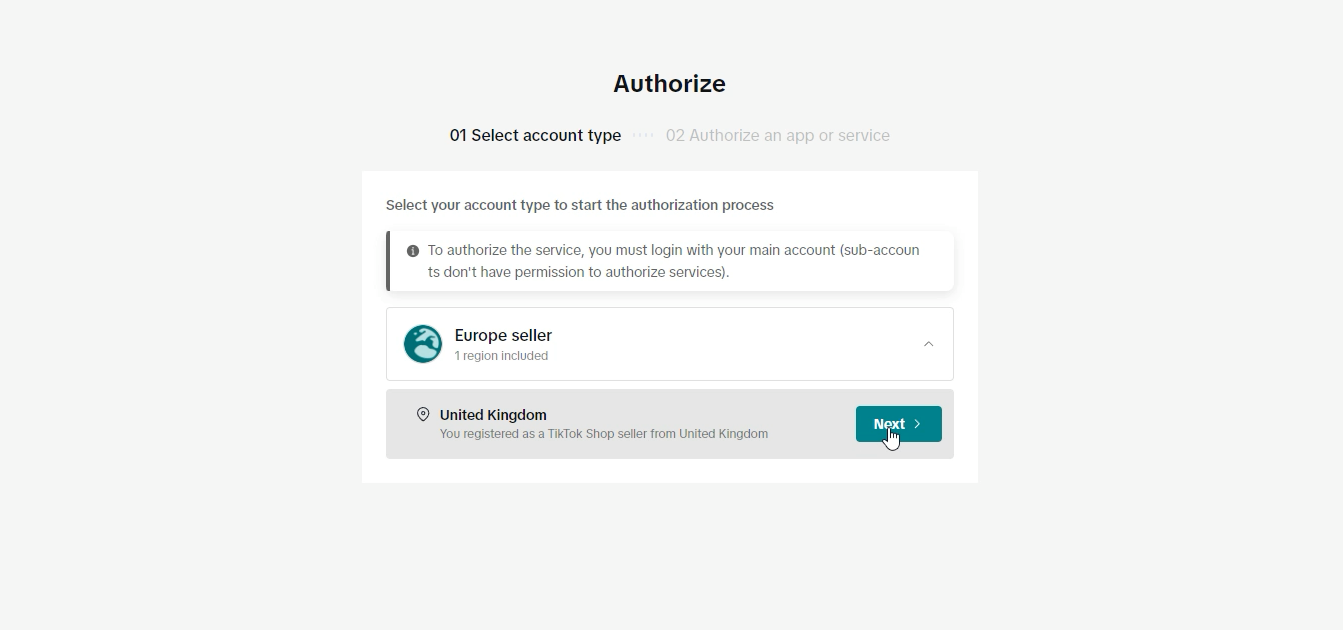
Task: Click the "Europe seller" title text
Action: 503,335
